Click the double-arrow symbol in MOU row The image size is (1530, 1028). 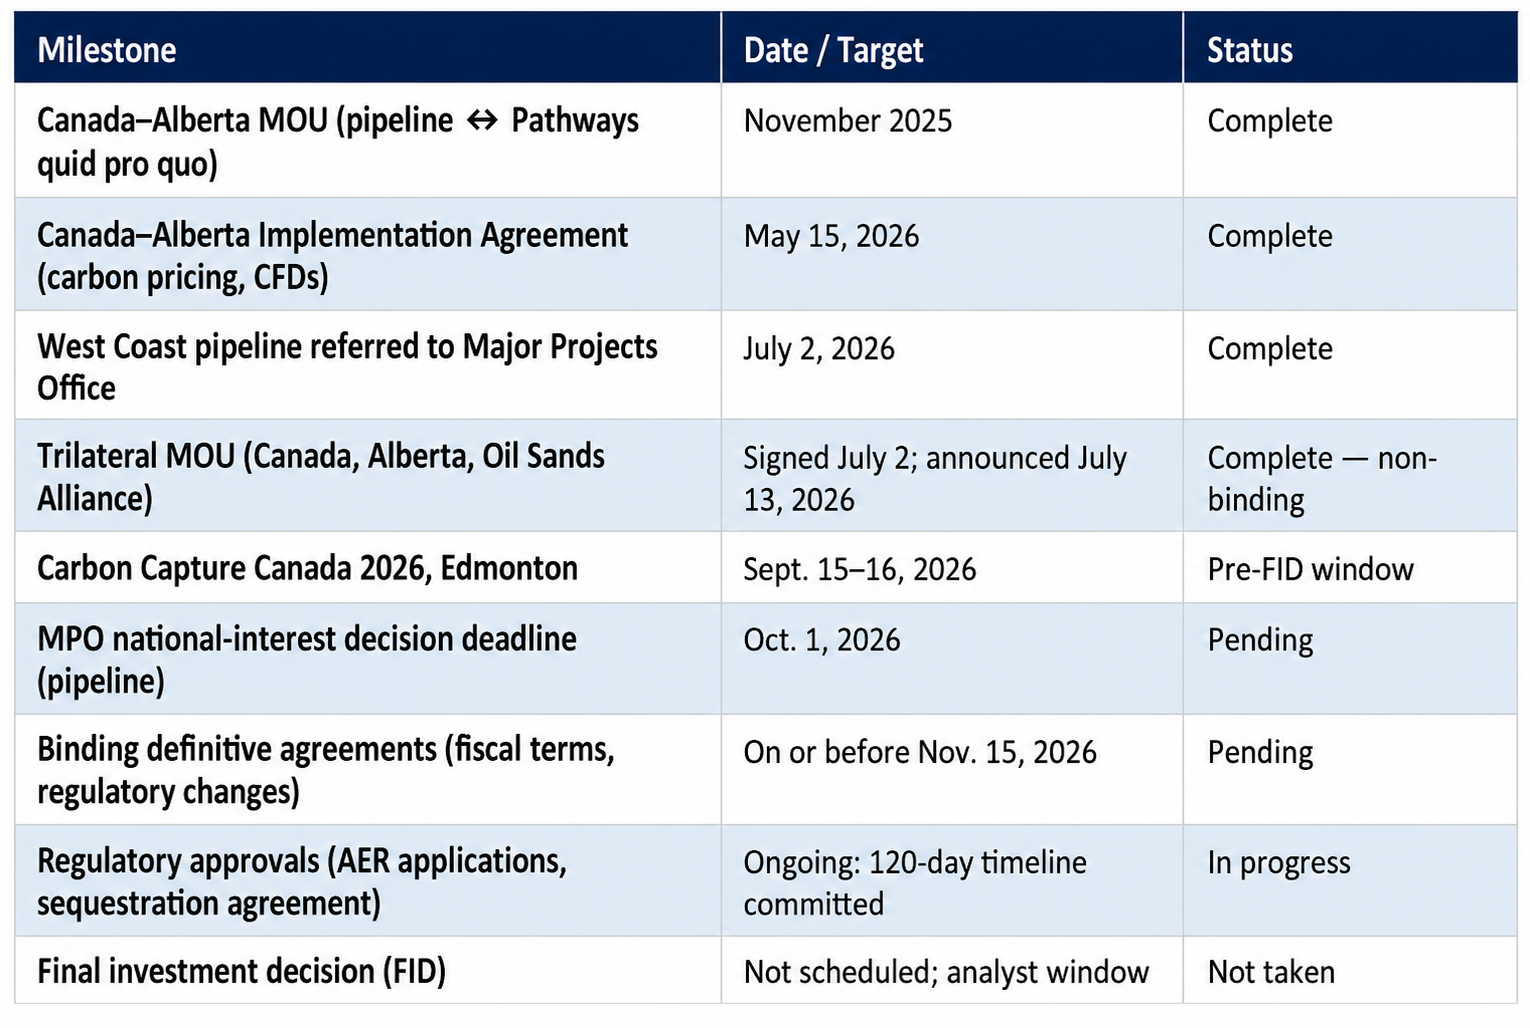(x=482, y=121)
